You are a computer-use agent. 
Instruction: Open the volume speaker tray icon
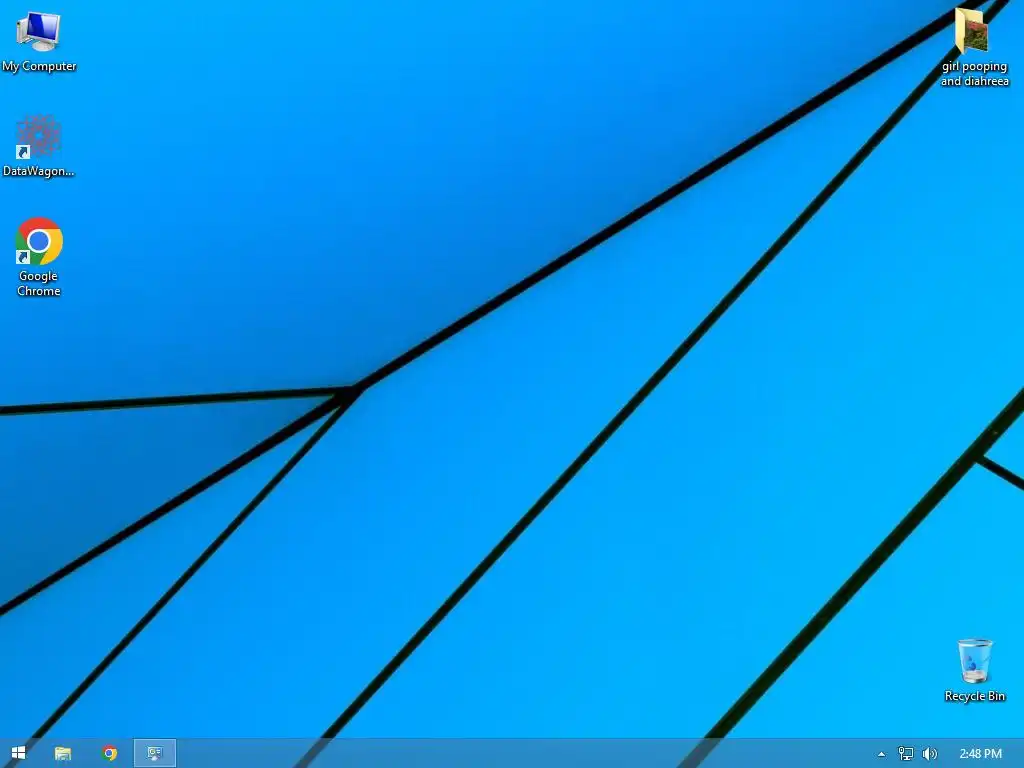tap(929, 754)
